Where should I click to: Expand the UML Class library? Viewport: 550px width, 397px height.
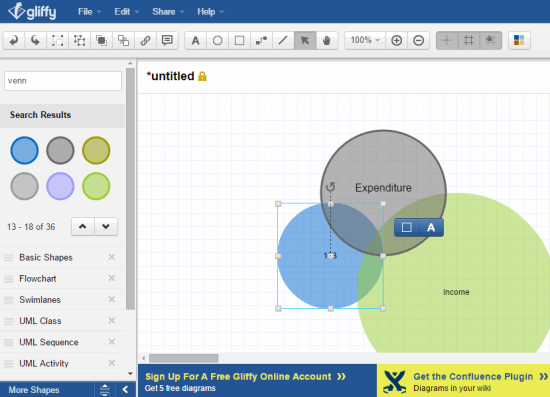(x=40, y=321)
